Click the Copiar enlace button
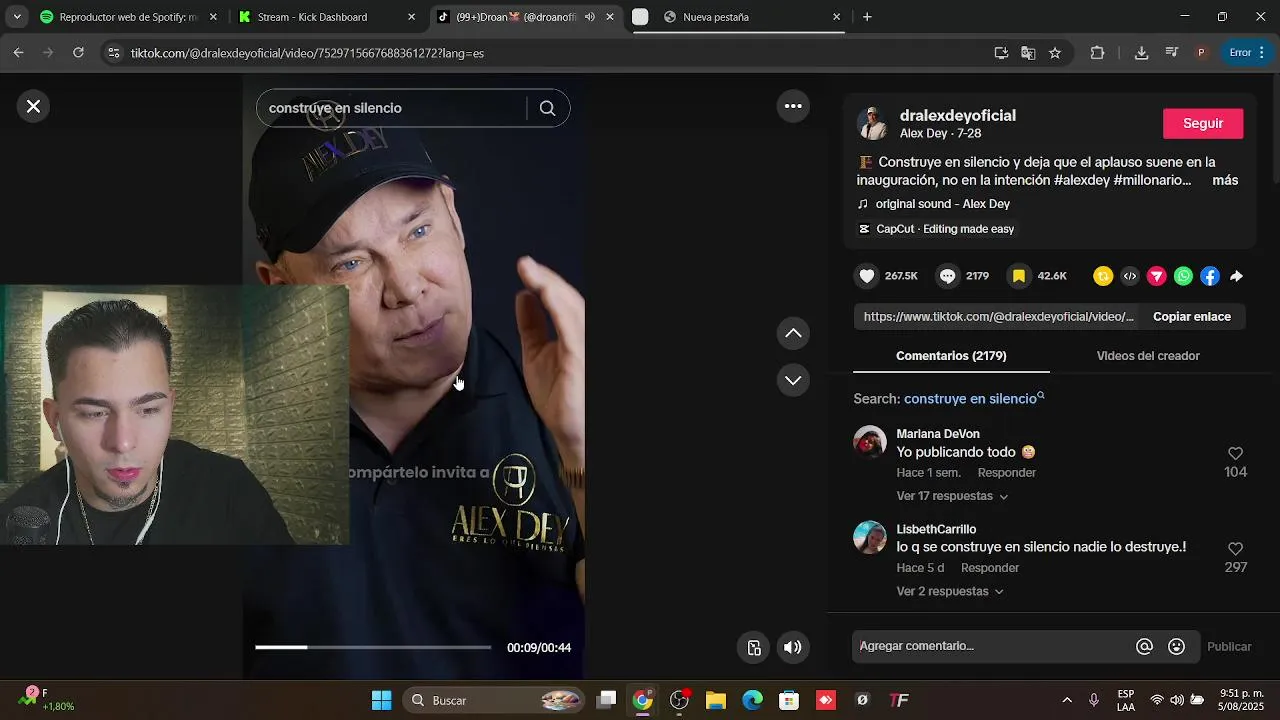The image size is (1280, 720). coord(1192,317)
